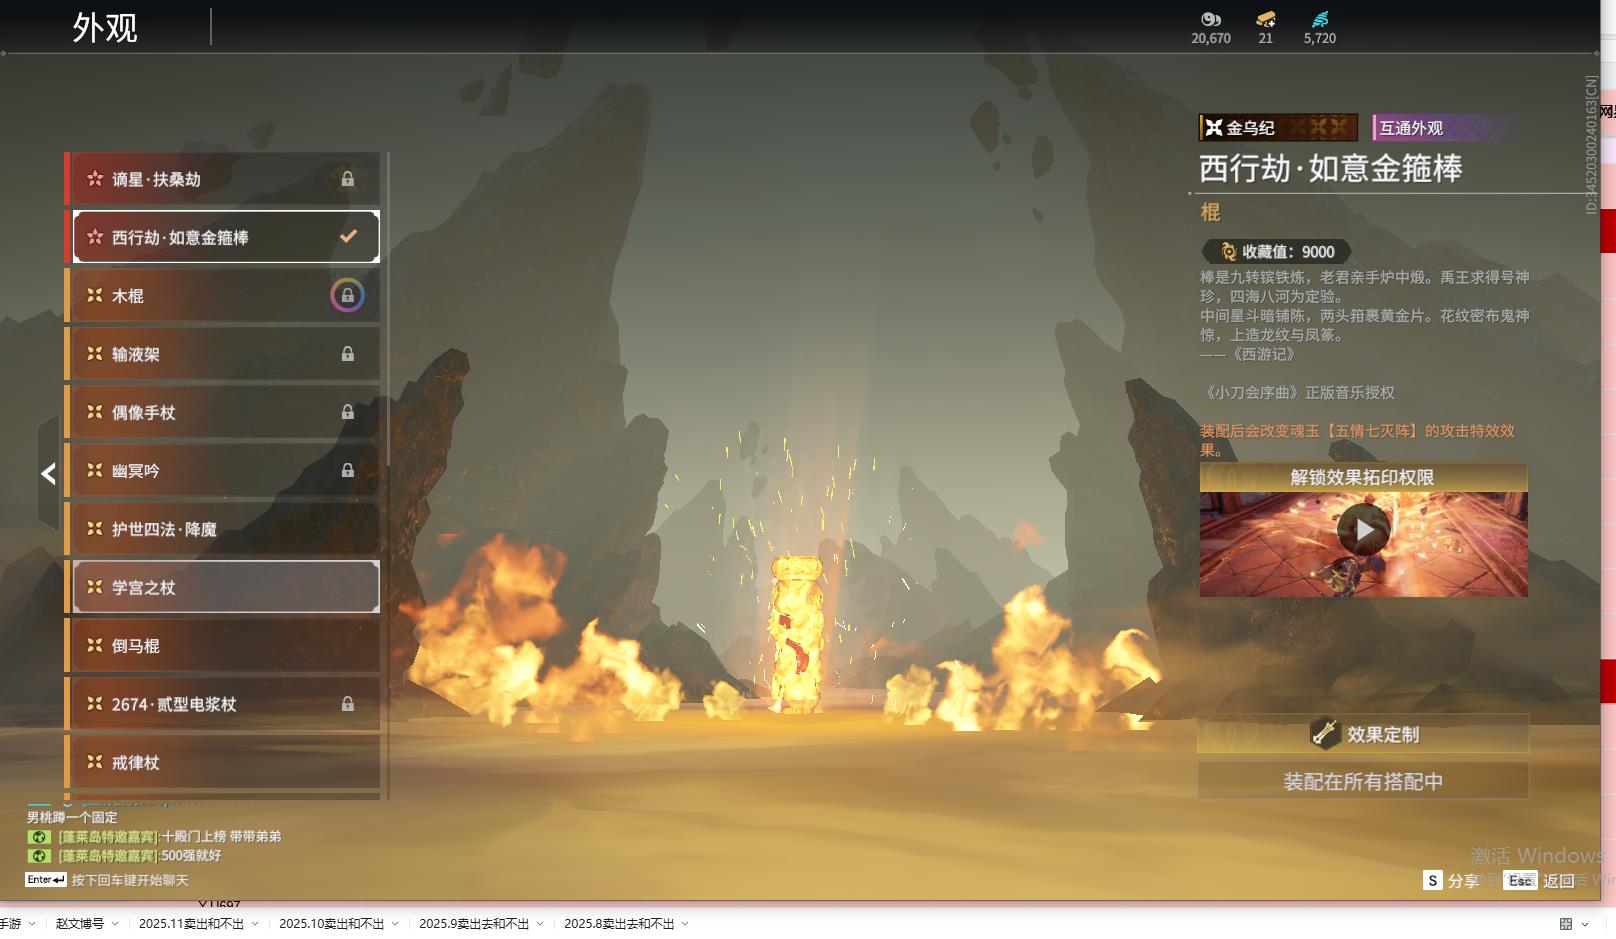
Task: Click the 收藏值: 9000 collection value badge
Action: (x=1276, y=252)
